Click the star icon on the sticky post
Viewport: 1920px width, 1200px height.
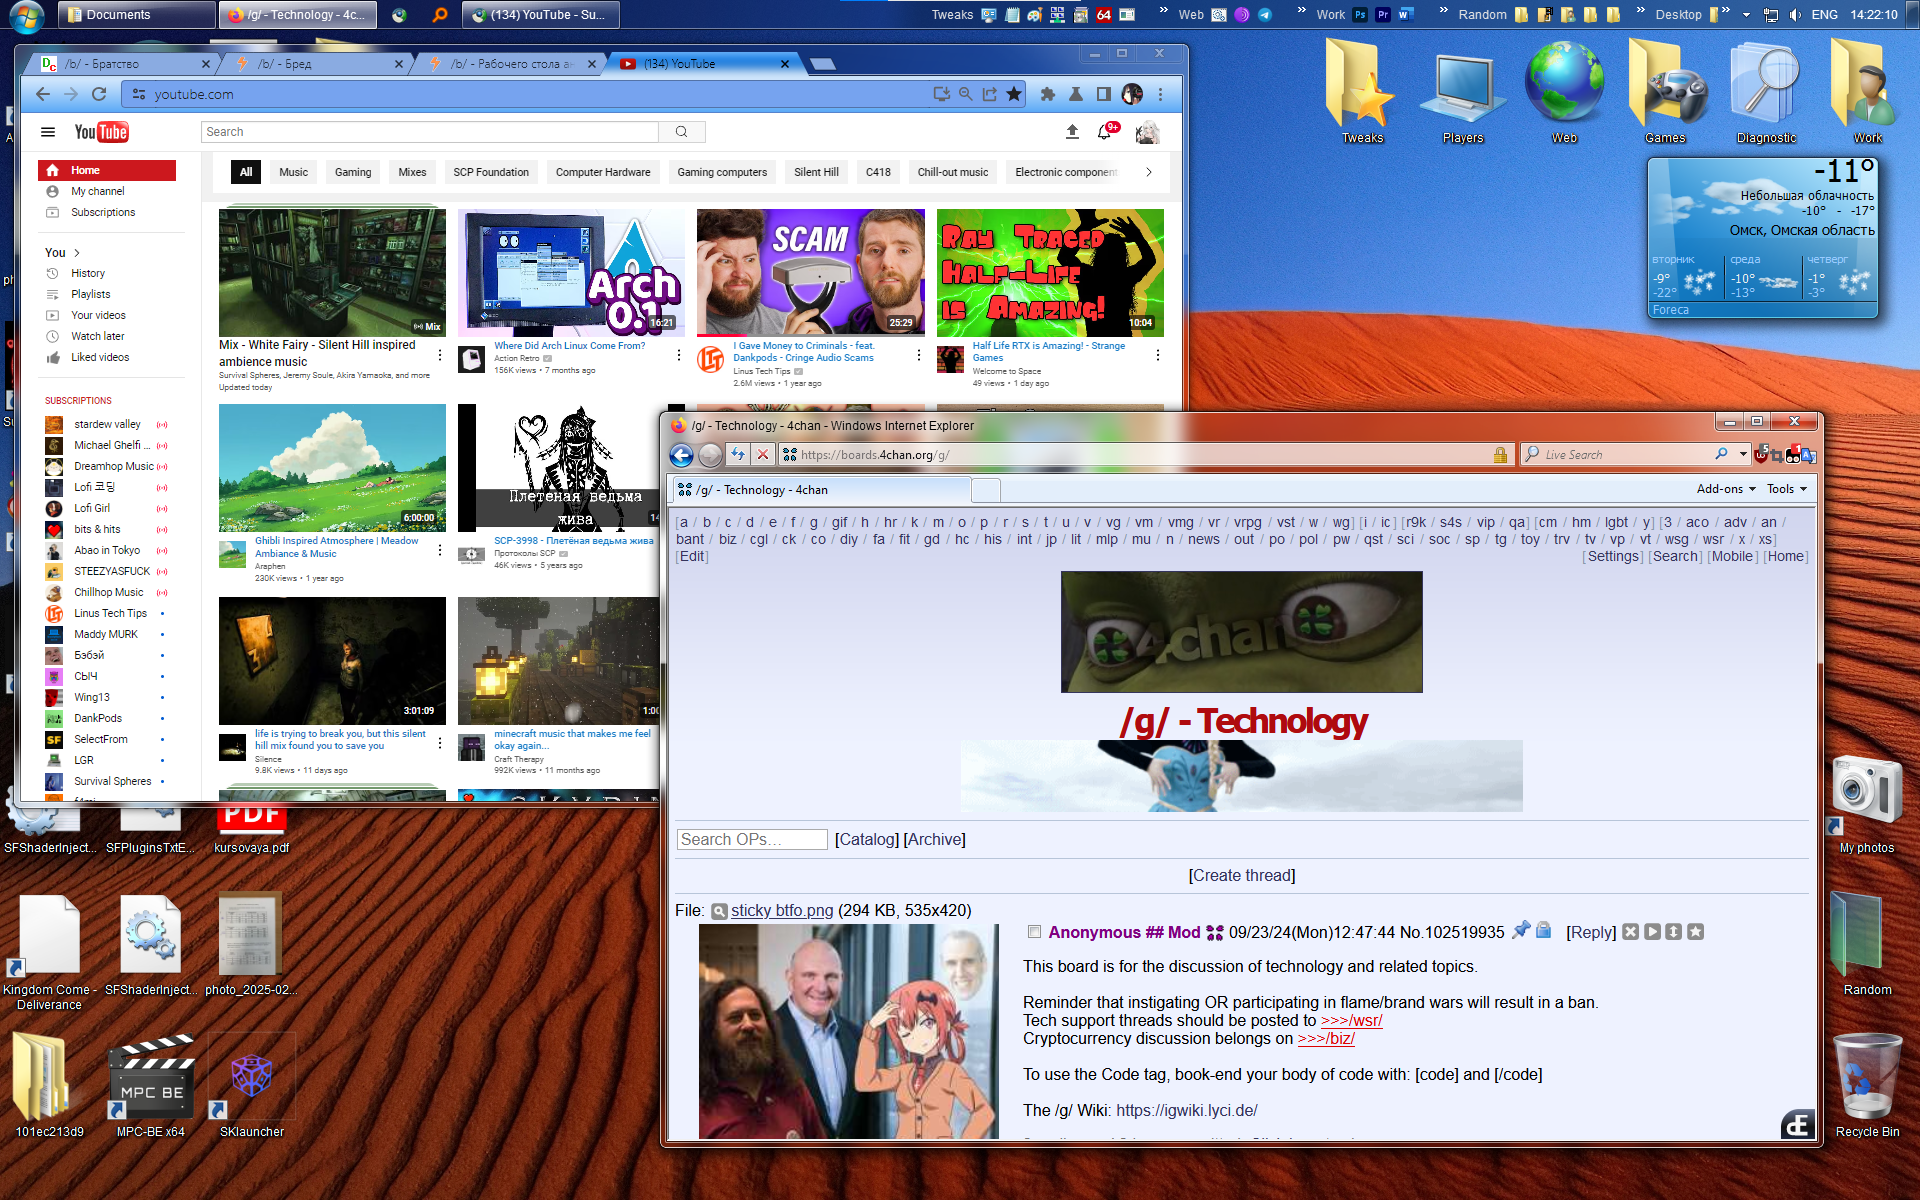(x=1695, y=932)
